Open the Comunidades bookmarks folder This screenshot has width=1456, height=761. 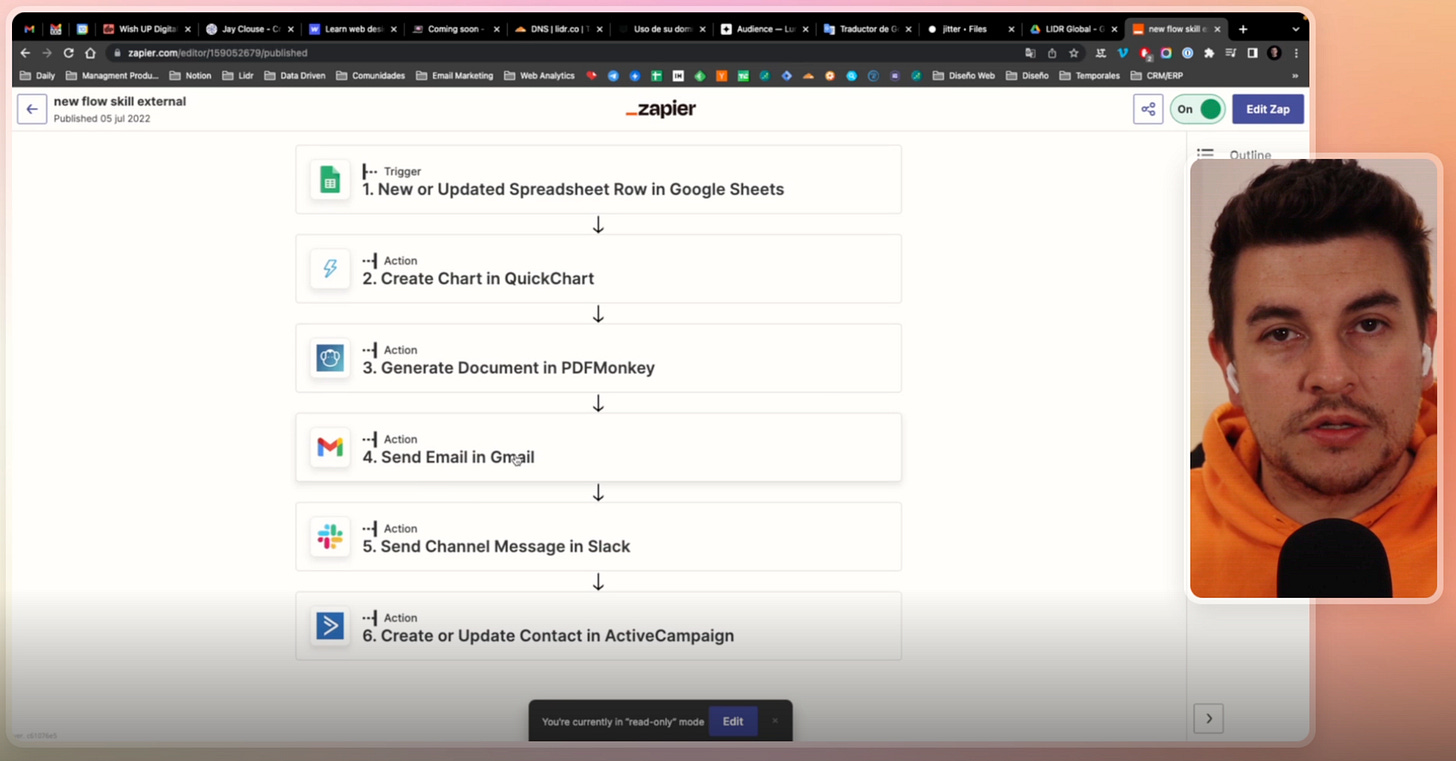370,75
